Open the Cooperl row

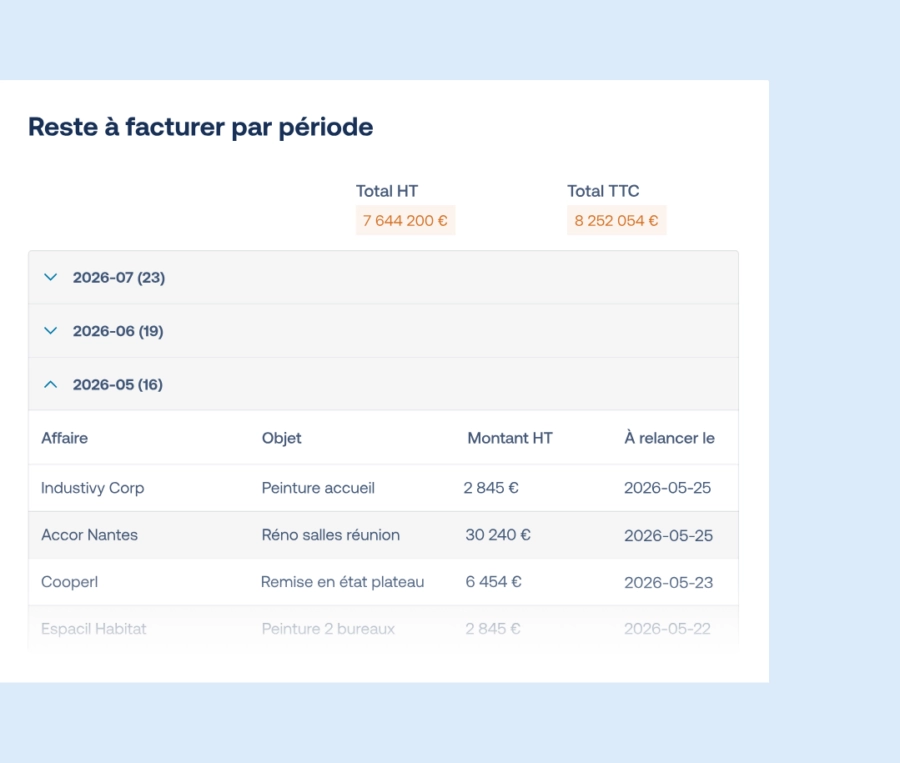pyautogui.click(x=69, y=582)
